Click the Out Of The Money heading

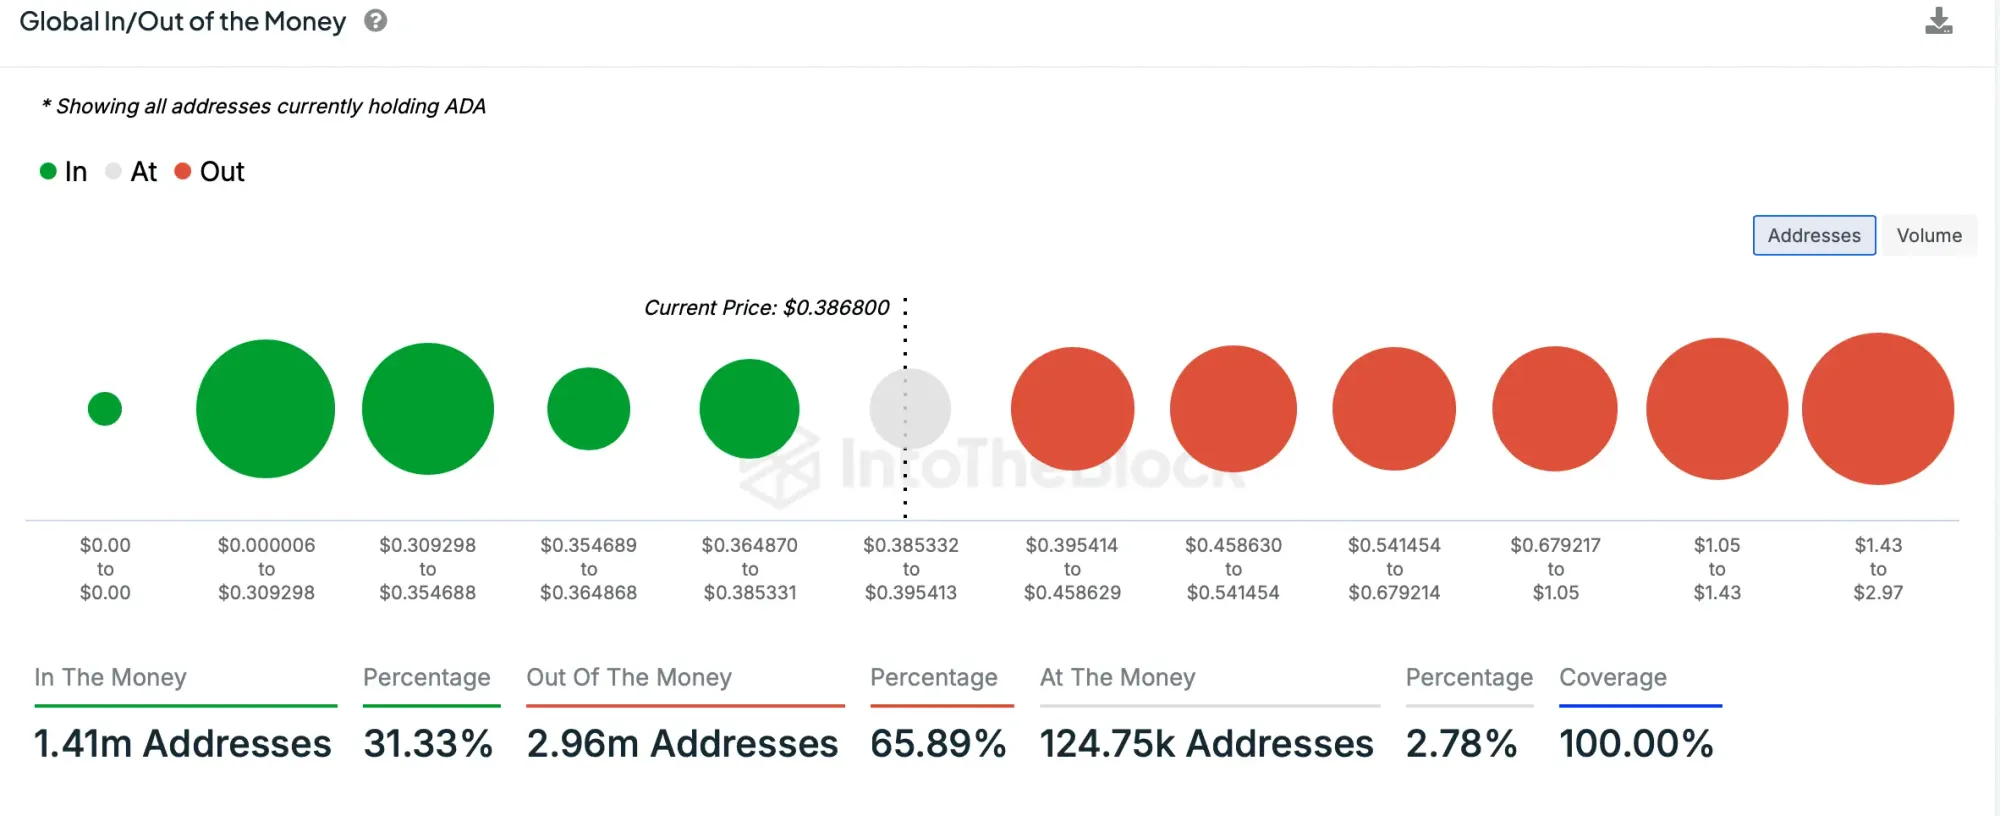[629, 677]
